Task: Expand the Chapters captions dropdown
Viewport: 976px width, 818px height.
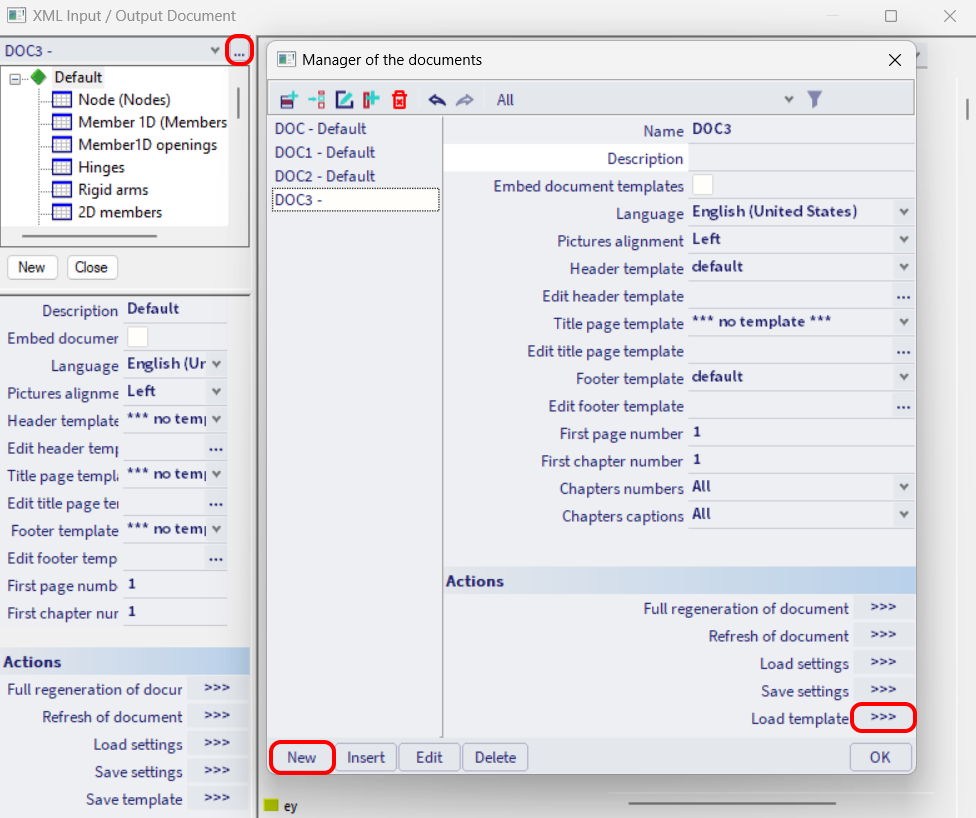Action: (903, 515)
